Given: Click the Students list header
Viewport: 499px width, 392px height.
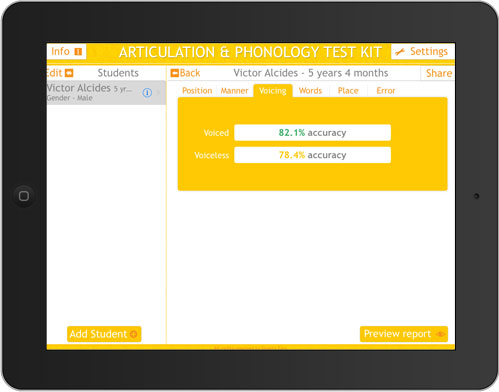Looking at the screenshot, I should (118, 73).
